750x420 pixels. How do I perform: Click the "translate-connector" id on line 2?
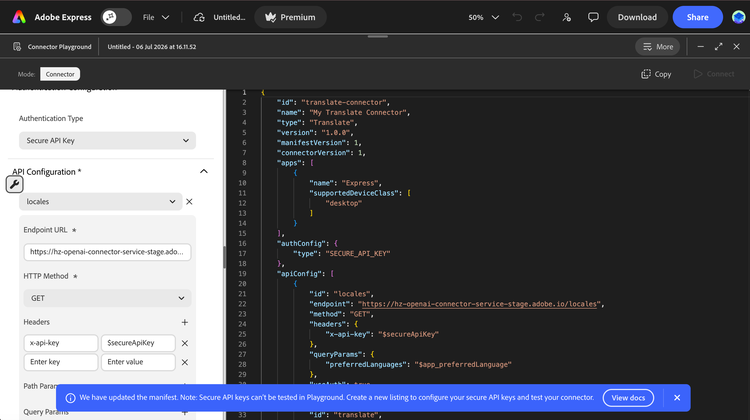[x=344, y=102]
